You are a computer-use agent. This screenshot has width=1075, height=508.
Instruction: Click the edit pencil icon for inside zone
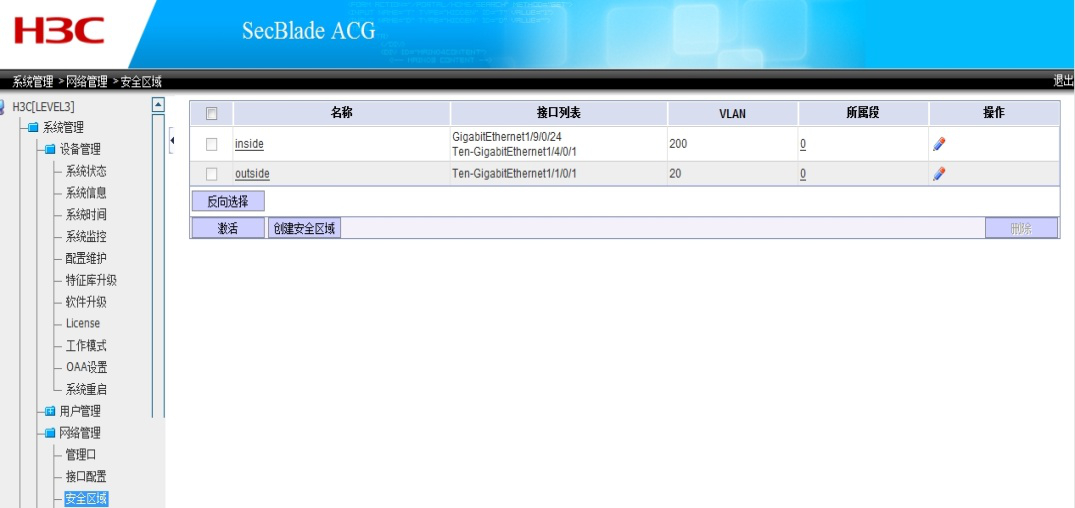click(x=938, y=144)
